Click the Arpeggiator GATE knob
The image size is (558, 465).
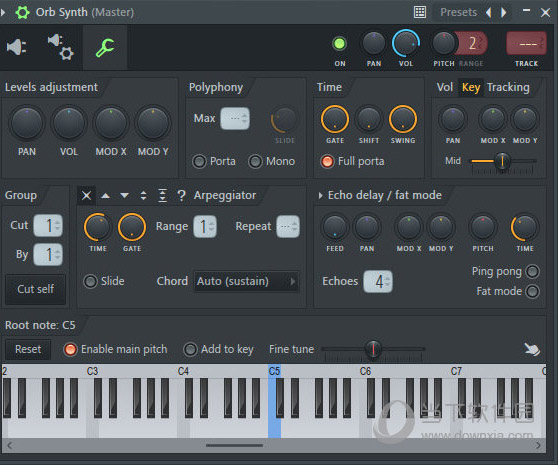pyautogui.click(x=132, y=227)
